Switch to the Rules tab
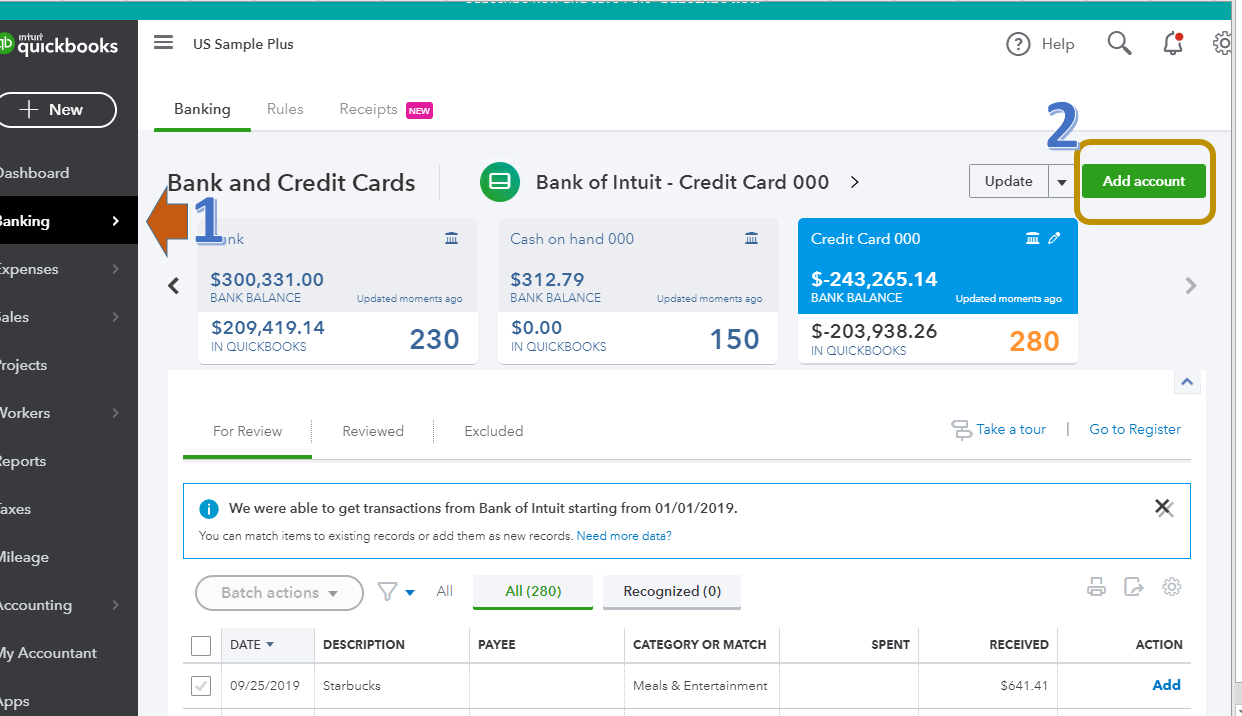The height and width of the screenshot is (716, 1242). point(285,109)
